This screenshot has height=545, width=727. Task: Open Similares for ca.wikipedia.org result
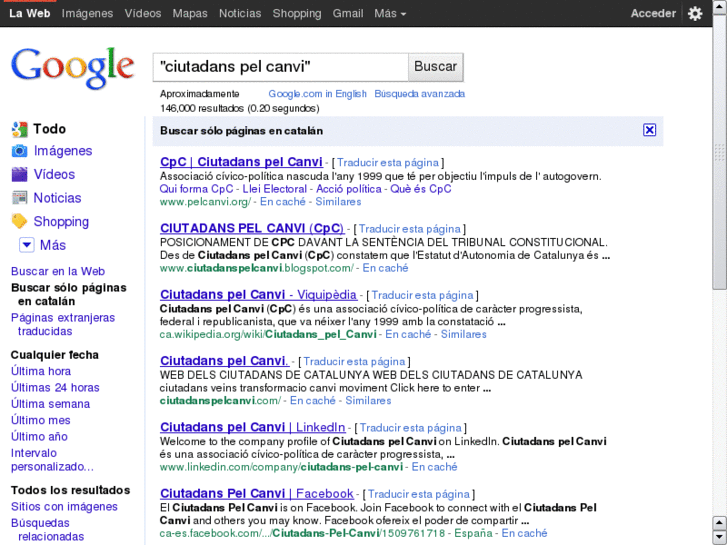[x=464, y=334]
